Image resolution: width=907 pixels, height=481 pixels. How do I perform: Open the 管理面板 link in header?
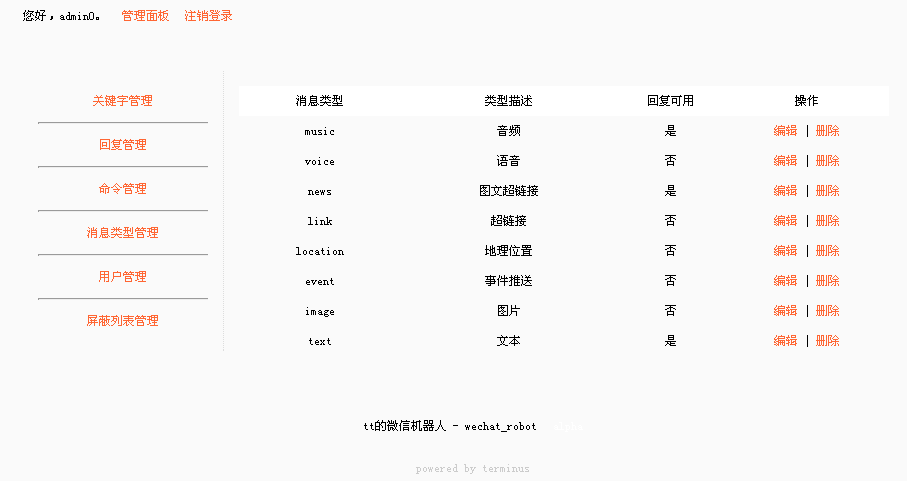pyautogui.click(x=145, y=16)
